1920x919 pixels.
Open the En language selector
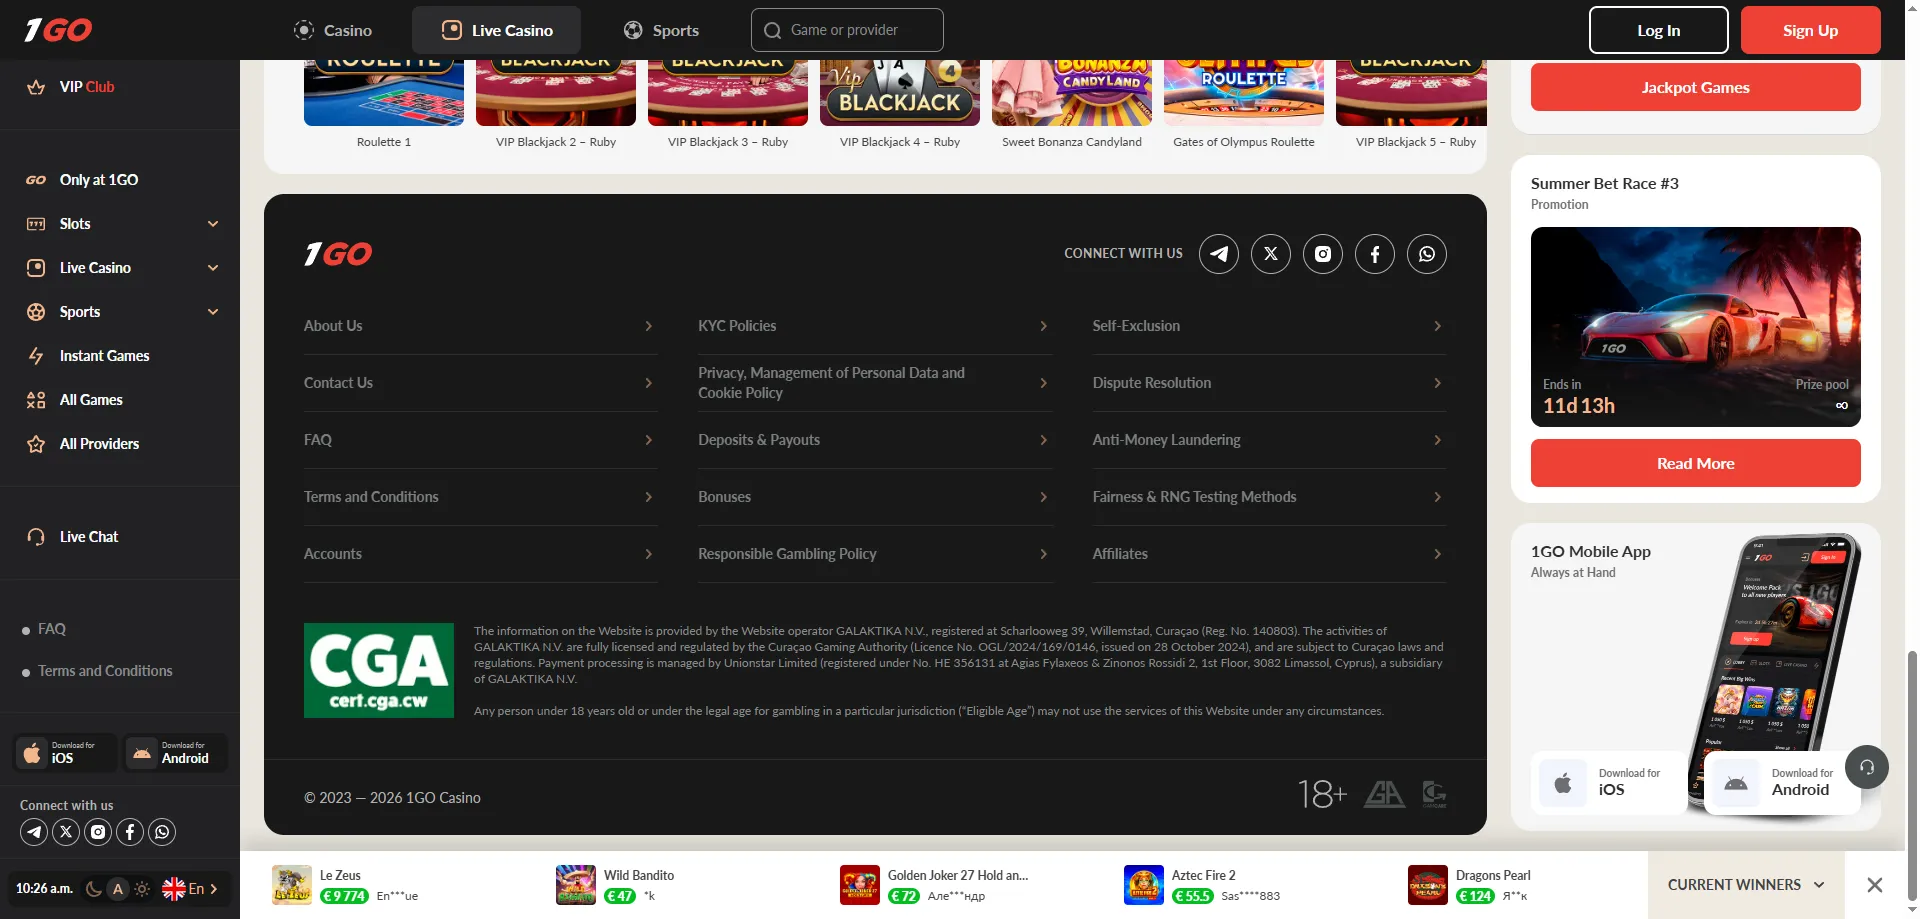pos(191,889)
